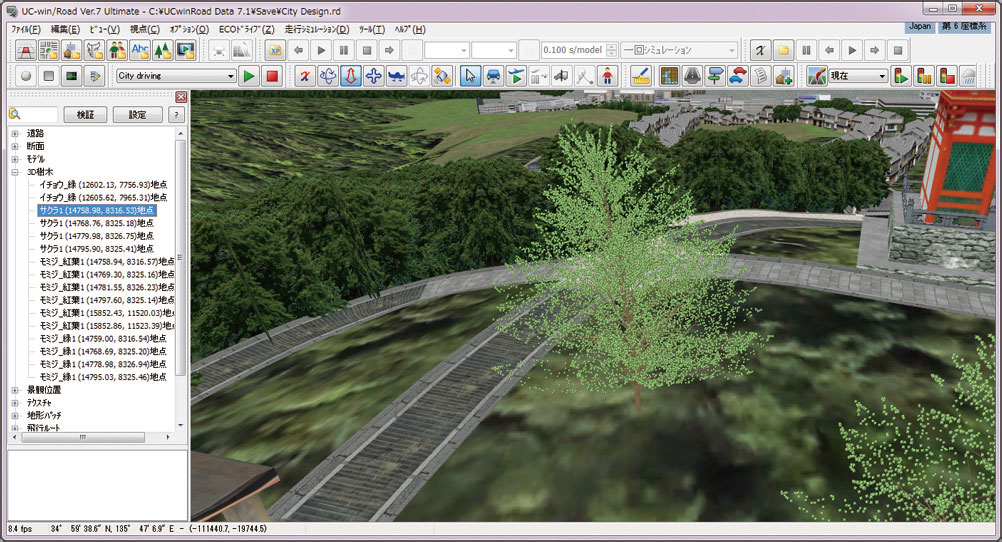Click the 設定 button

pos(137,115)
